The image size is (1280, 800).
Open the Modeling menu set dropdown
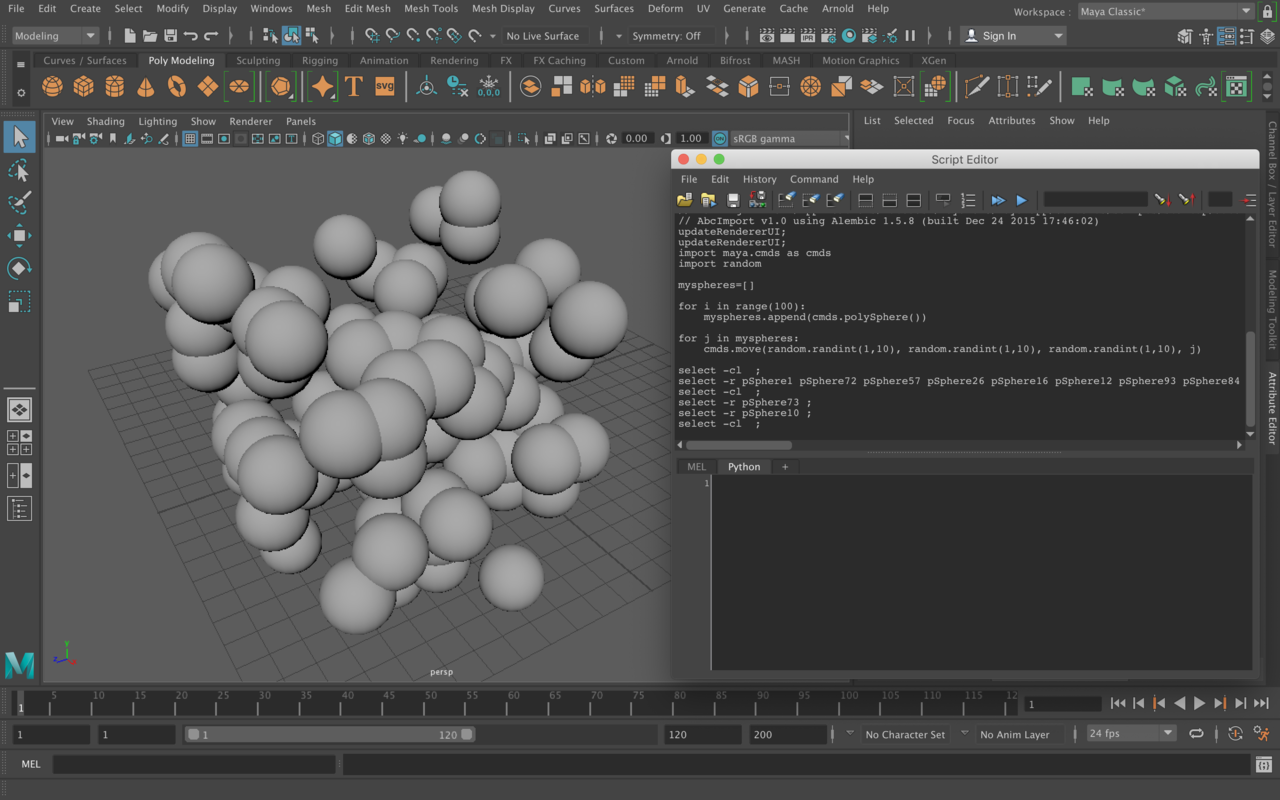55,36
